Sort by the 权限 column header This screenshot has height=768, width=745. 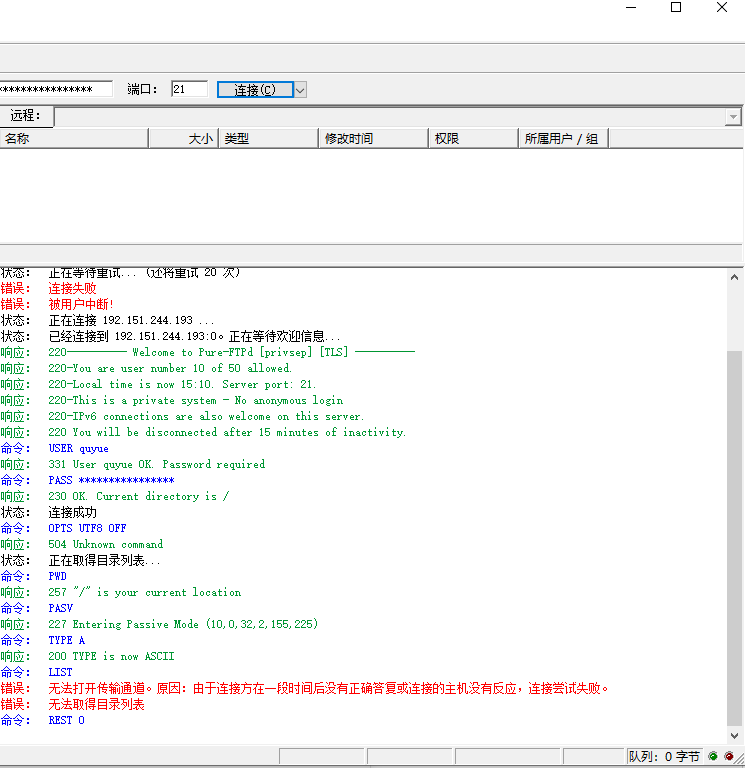click(473, 139)
